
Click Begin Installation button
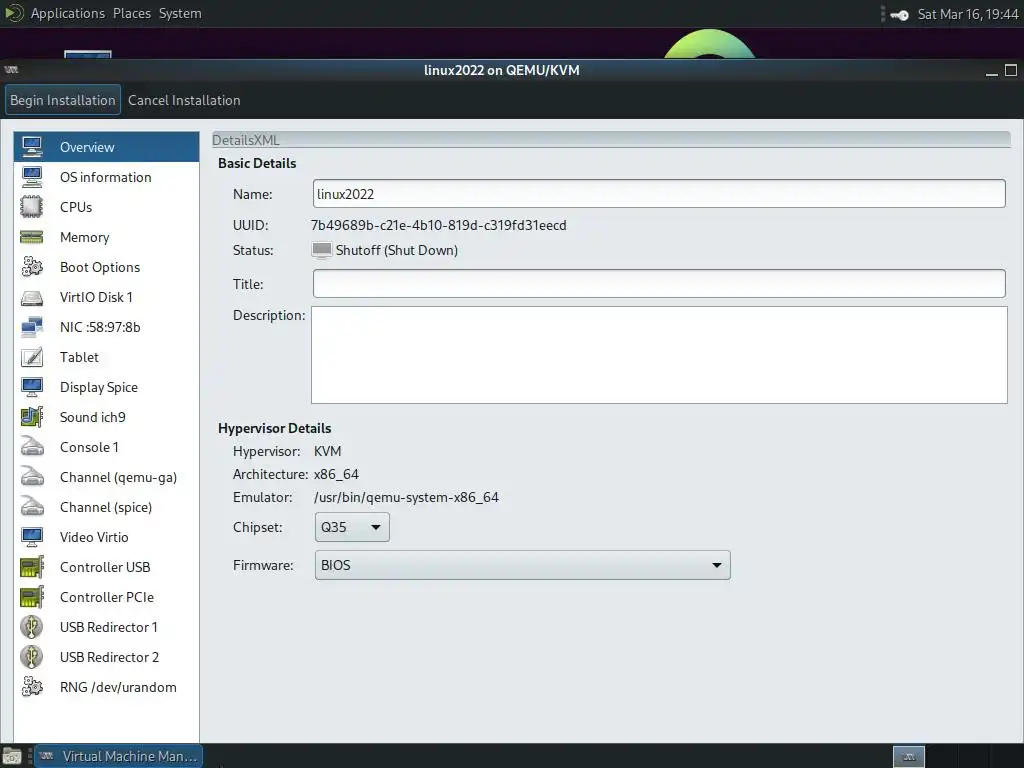[63, 100]
